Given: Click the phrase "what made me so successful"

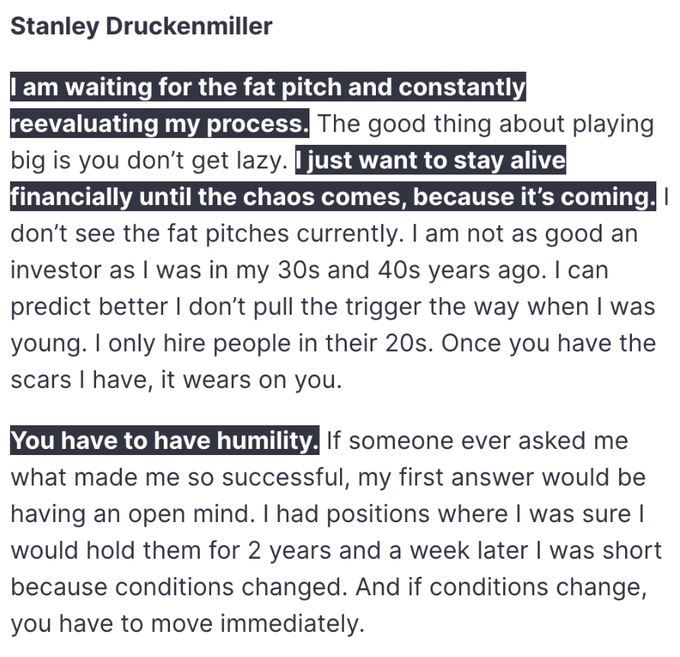Looking at the screenshot, I should click(x=177, y=477).
